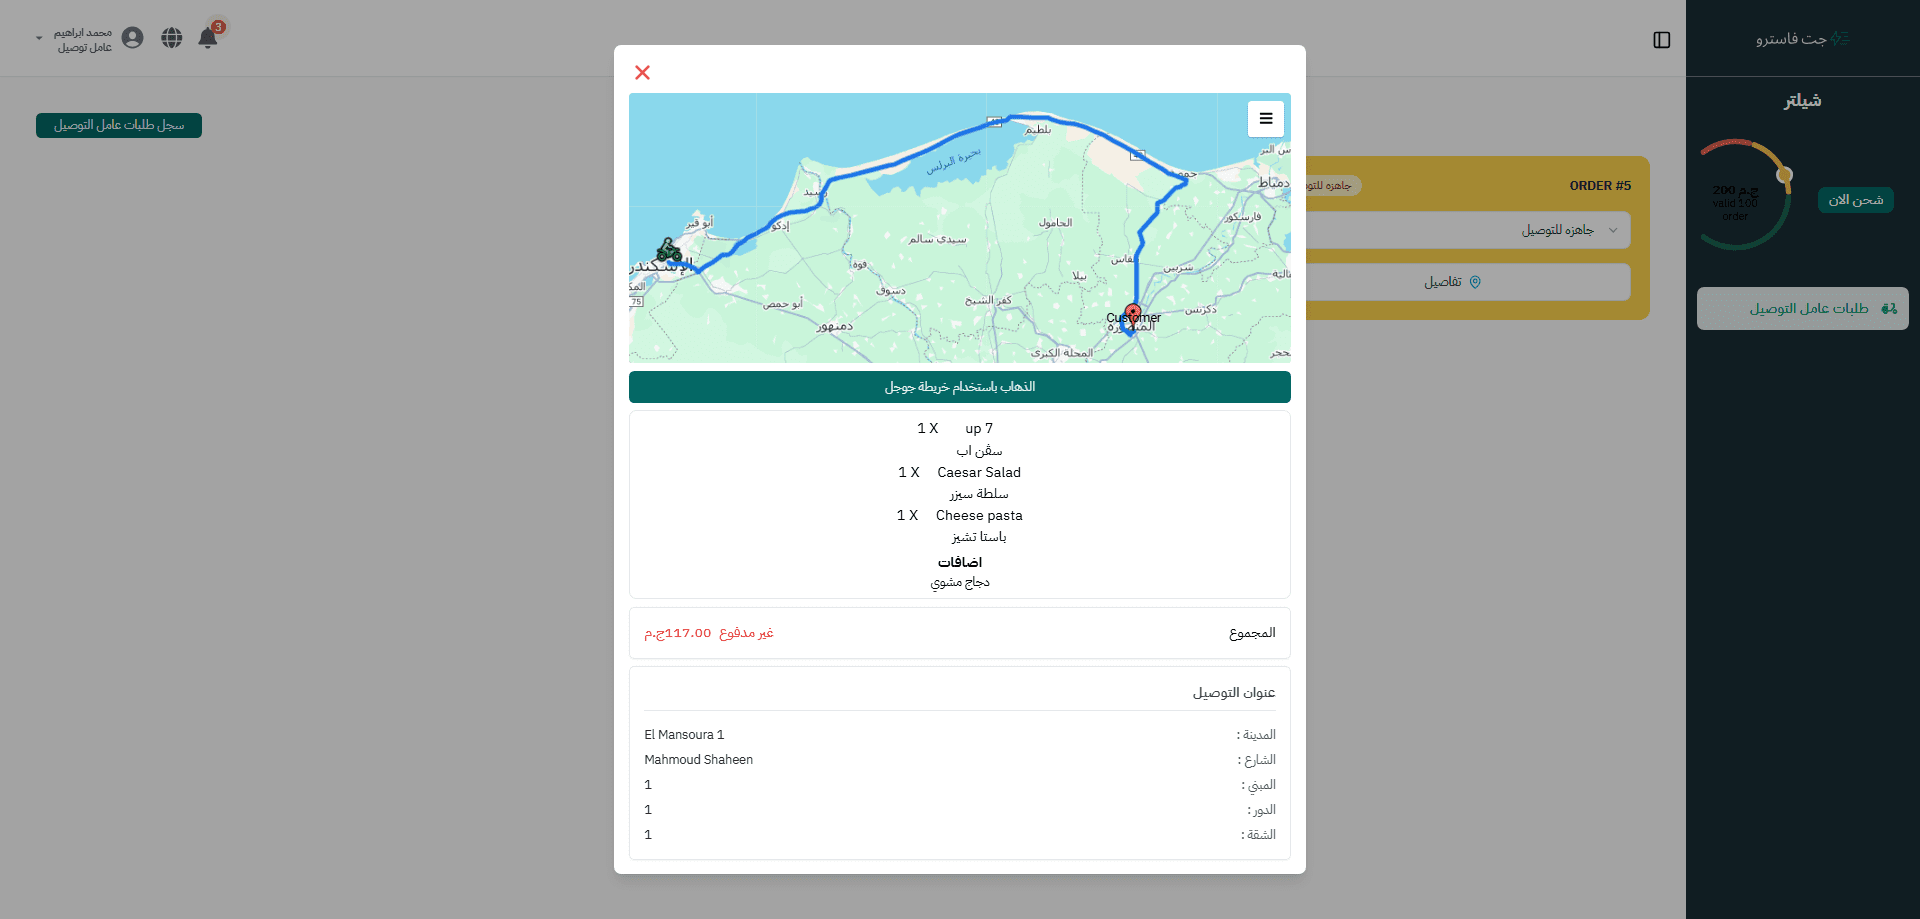The image size is (1920, 919).
Task: Click the location pin icon beside تفاصيل
Action: pos(1475,282)
